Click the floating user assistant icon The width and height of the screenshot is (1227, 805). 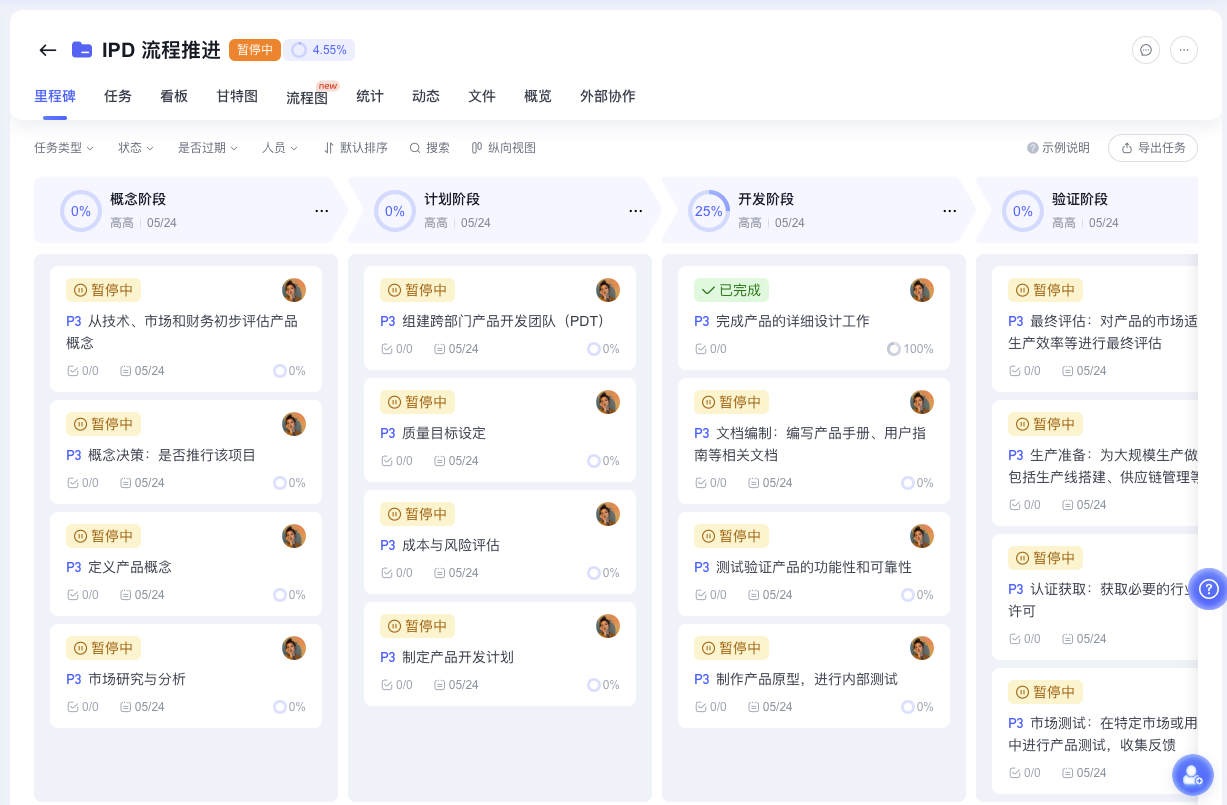click(1192, 775)
